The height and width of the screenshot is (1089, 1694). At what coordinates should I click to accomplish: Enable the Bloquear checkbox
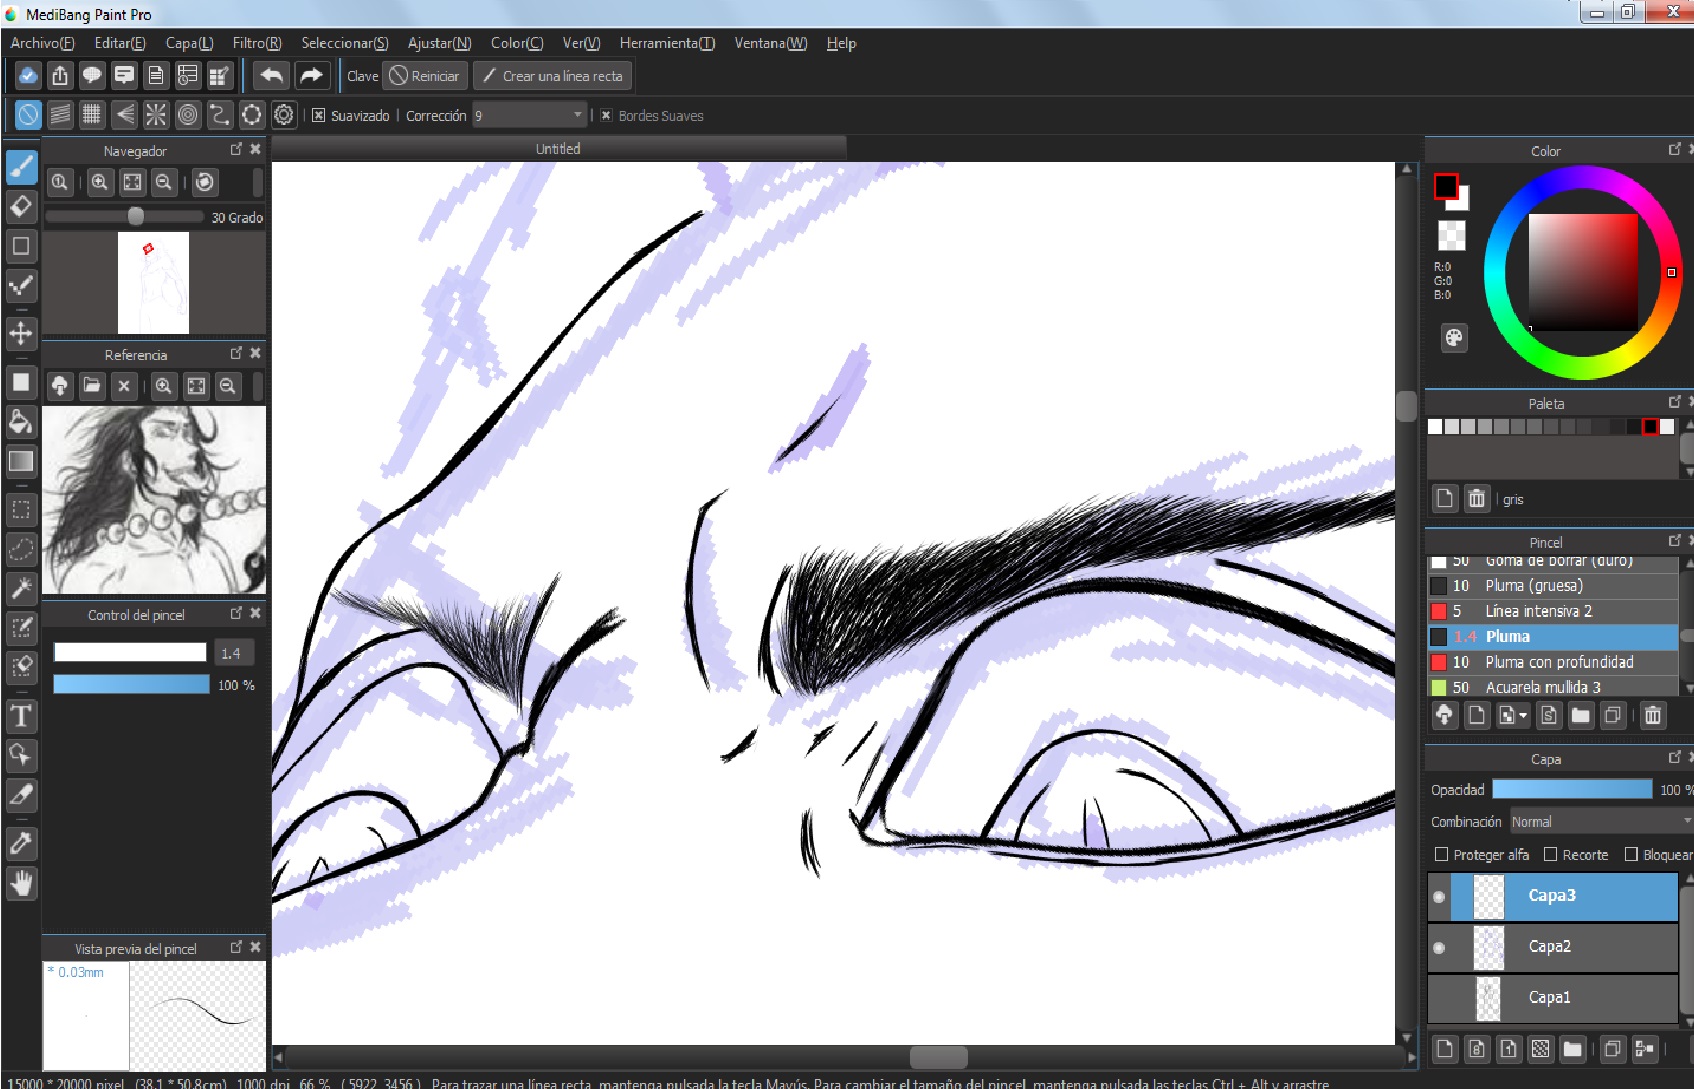1631,854
